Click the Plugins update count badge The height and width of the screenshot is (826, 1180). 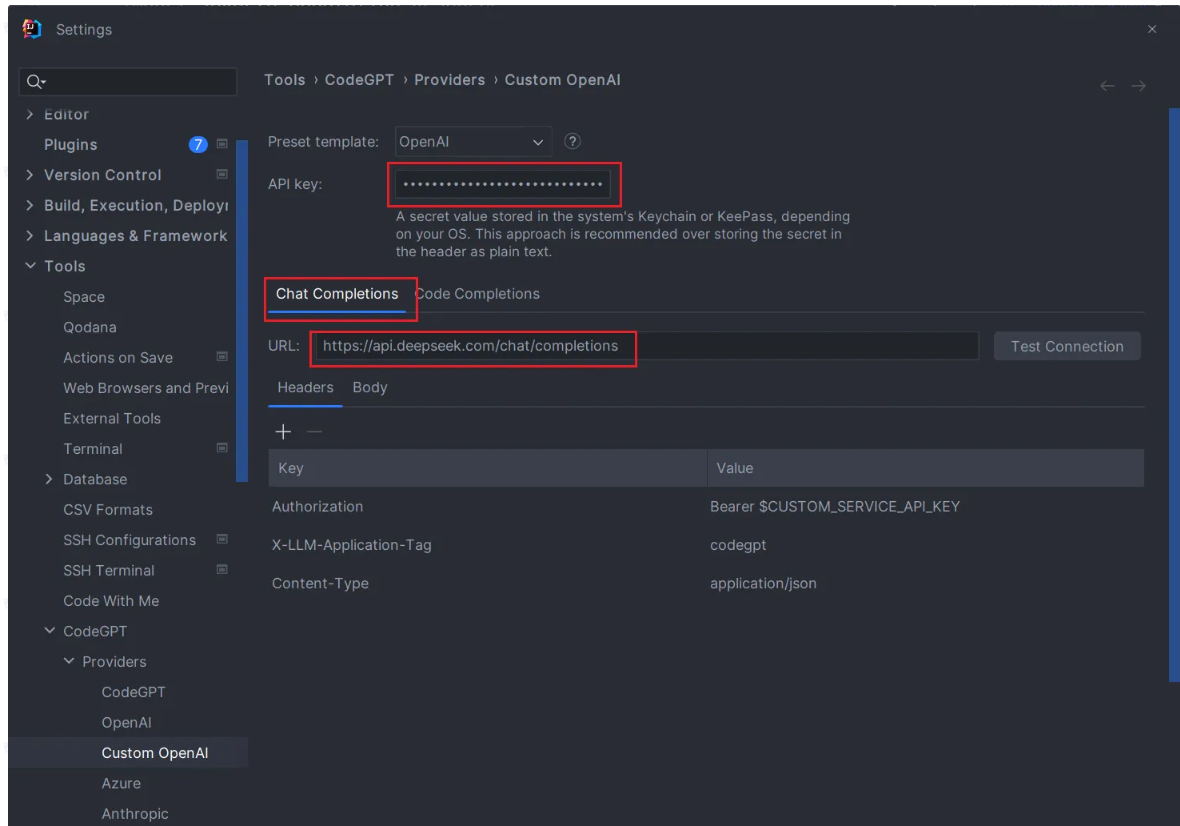click(x=198, y=144)
